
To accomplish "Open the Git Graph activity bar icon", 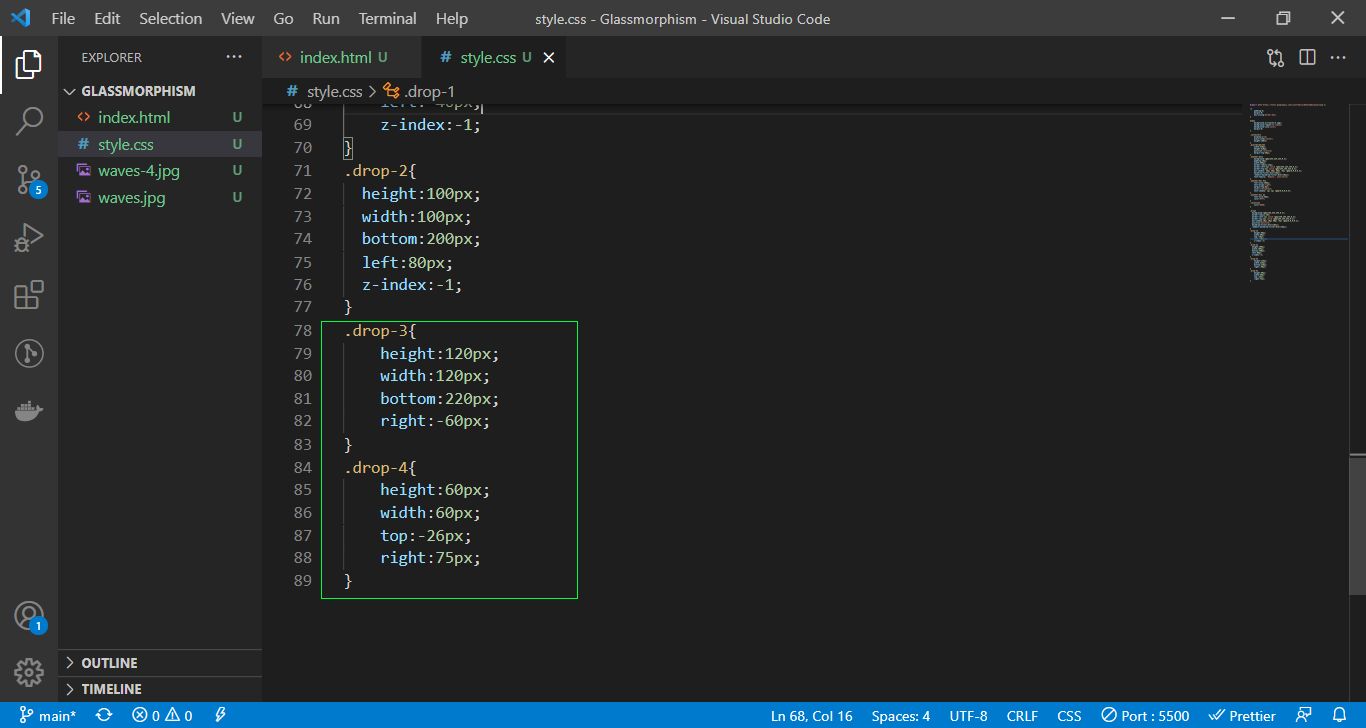I will tap(29, 353).
